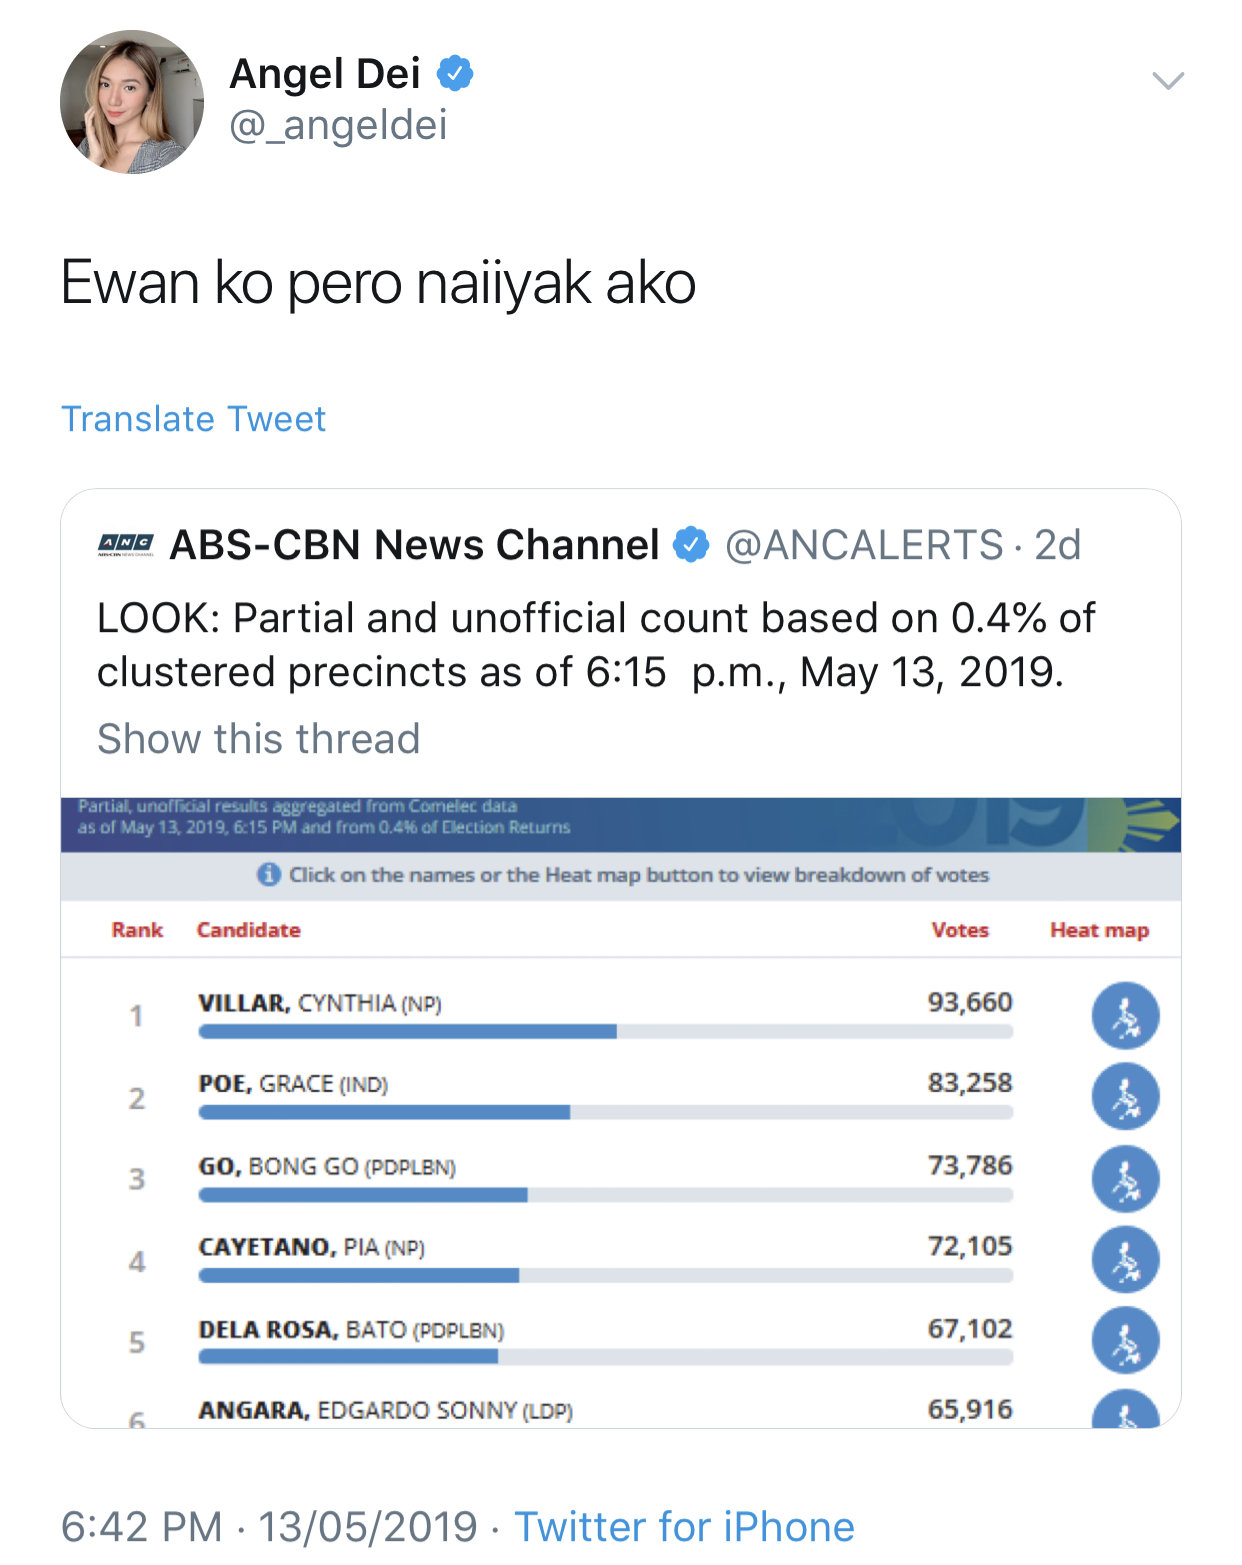Click candidate name Villar, Cynthia
The height and width of the screenshot is (1565, 1242).
click(x=319, y=1003)
